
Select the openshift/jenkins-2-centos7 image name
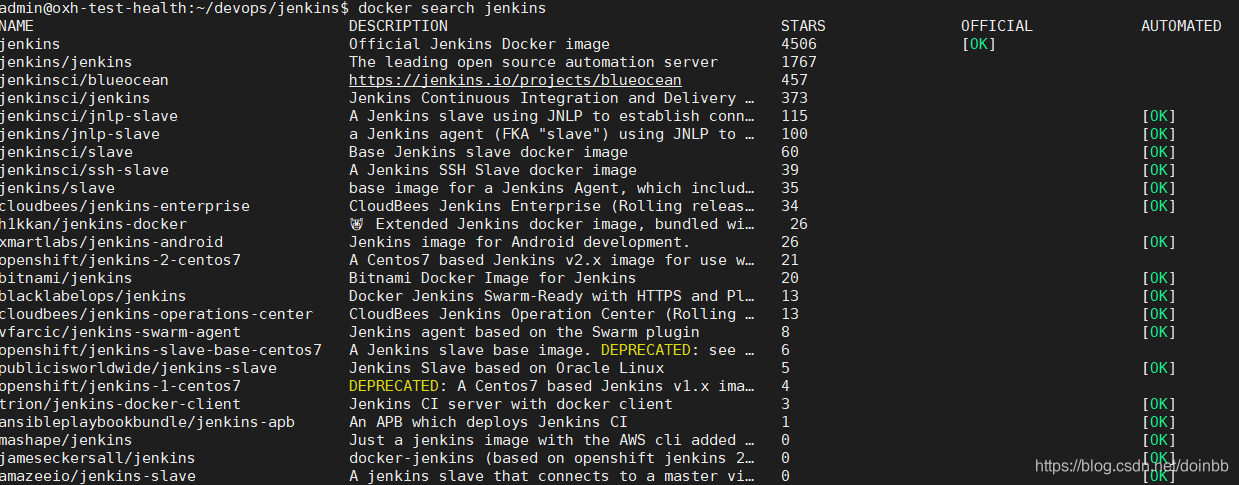pyautogui.click(x=120, y=260)
